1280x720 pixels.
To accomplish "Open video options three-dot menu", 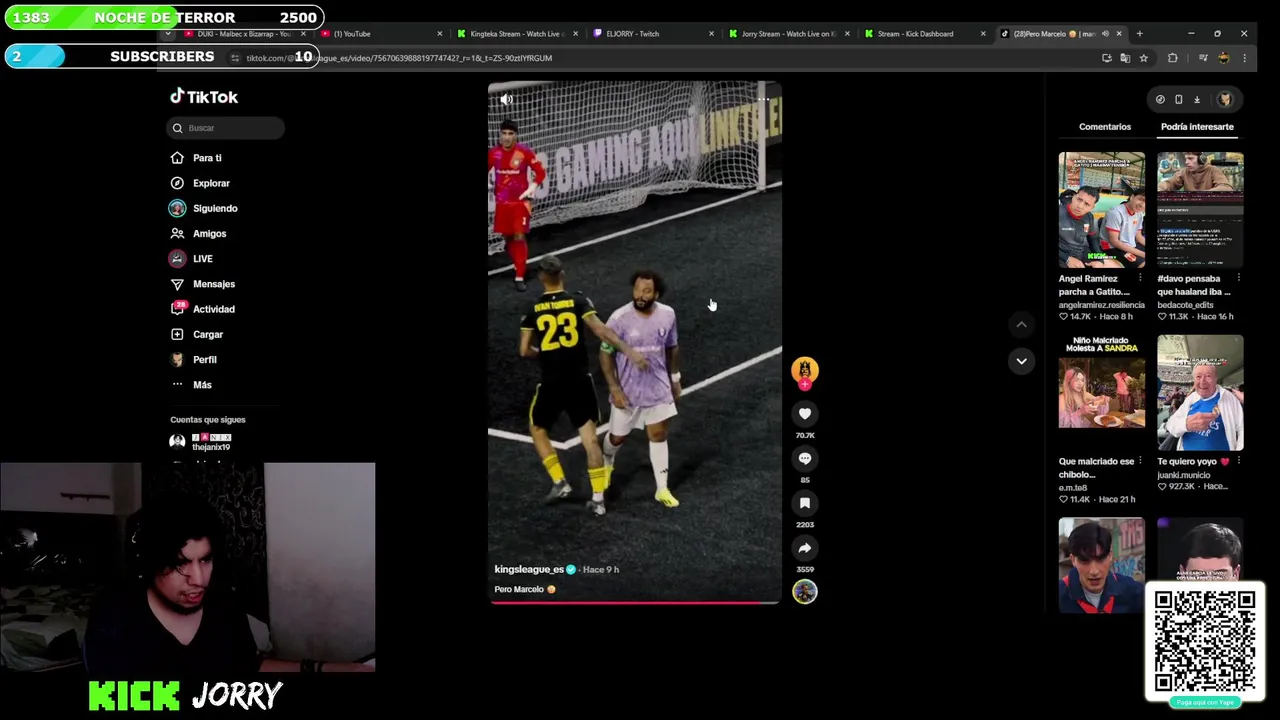I will (763, 99).
